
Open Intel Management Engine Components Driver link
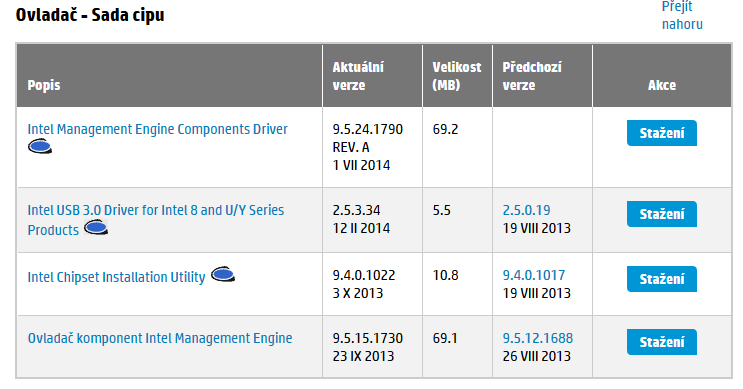point(157,129)
